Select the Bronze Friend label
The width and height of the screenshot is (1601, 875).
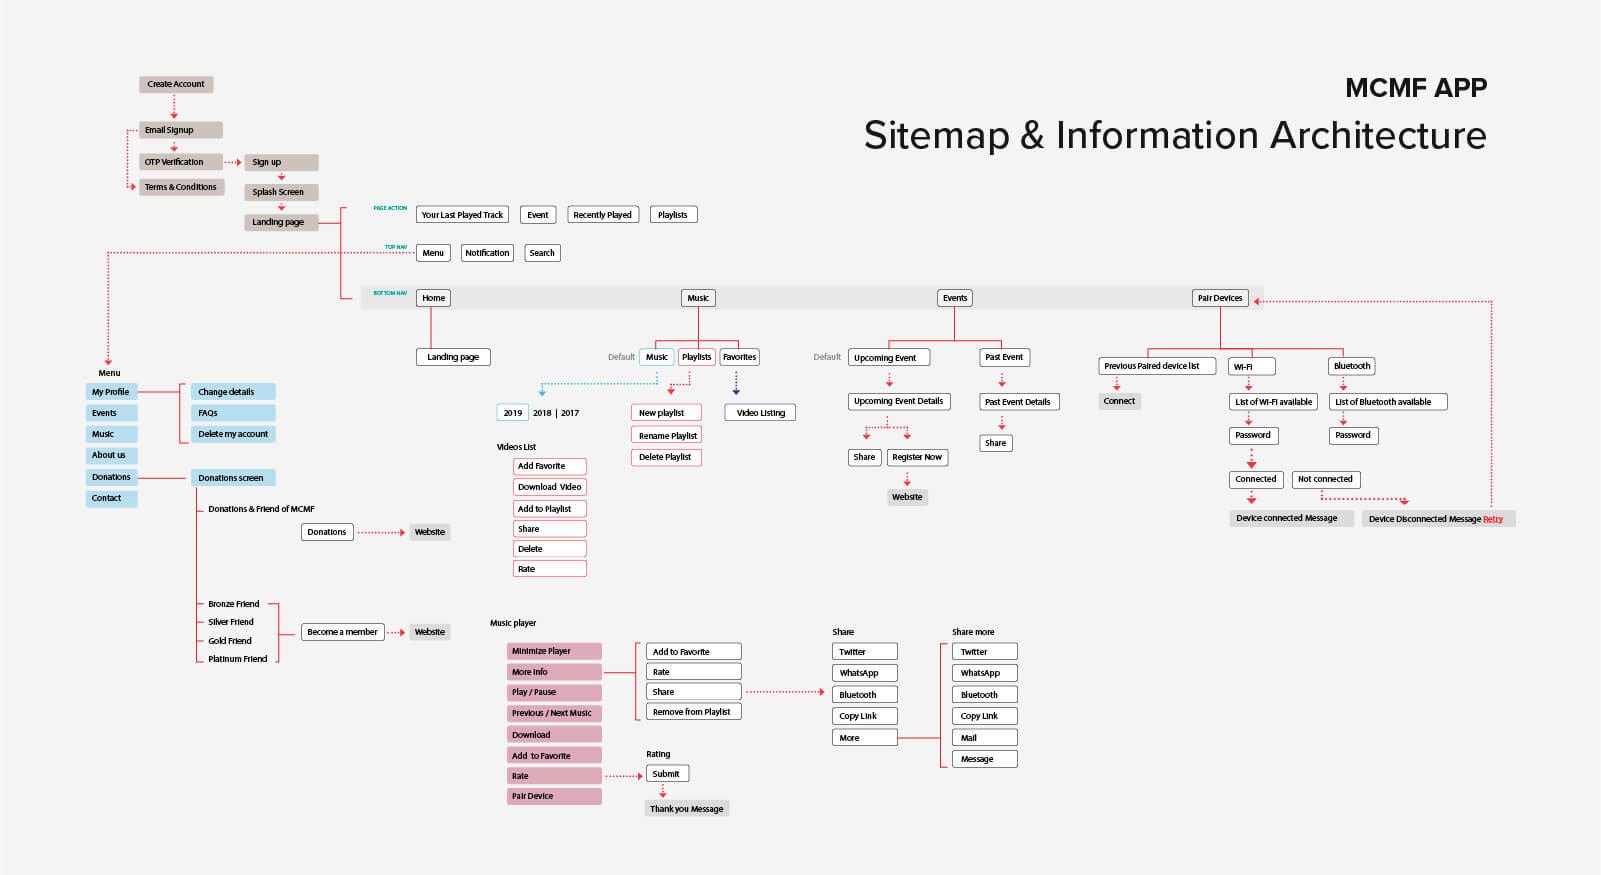point(234,604)
